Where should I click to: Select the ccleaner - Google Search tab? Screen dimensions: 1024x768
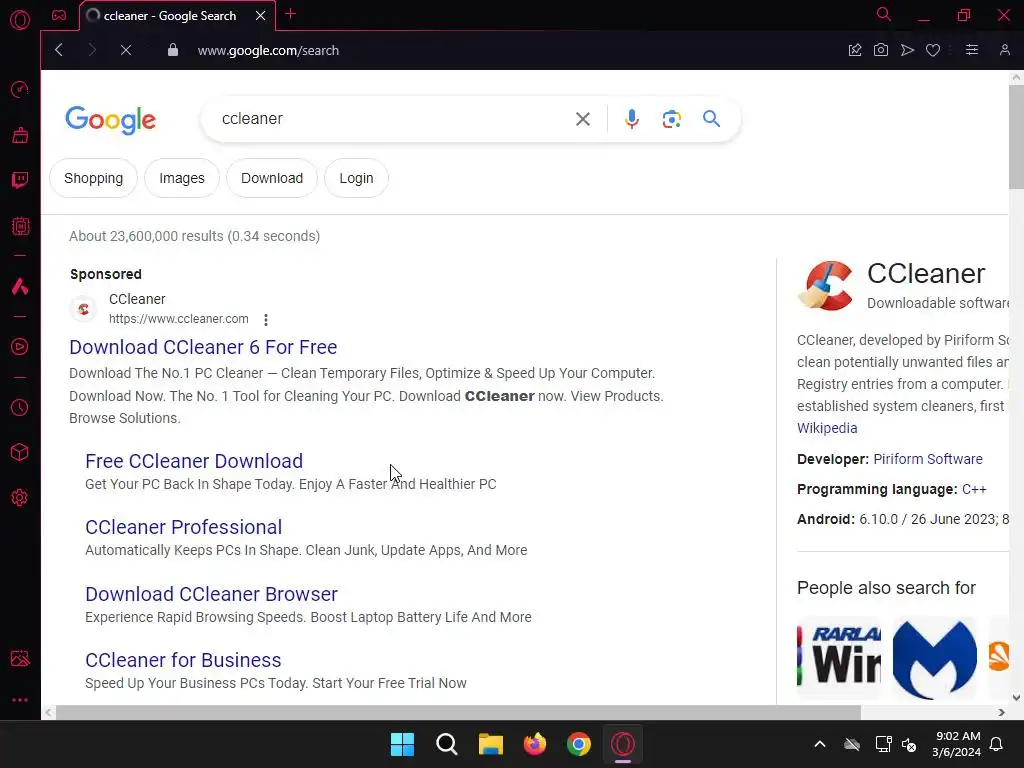tap(170, 16)
